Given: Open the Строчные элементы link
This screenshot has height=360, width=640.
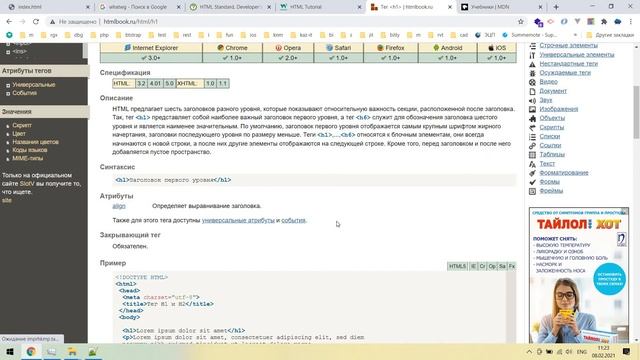Looking at the screenshot, I should coord(568,46).
